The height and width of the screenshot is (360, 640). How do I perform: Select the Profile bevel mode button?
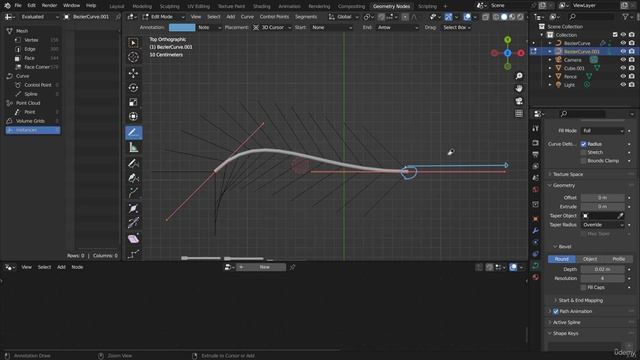coord(618,259)
